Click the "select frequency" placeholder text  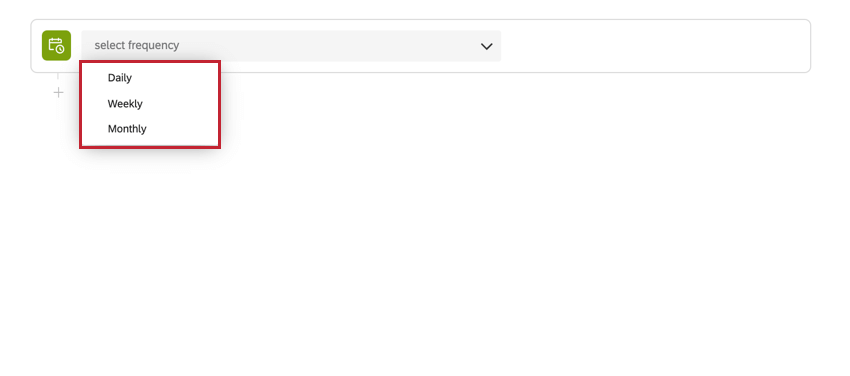point(137,46)
